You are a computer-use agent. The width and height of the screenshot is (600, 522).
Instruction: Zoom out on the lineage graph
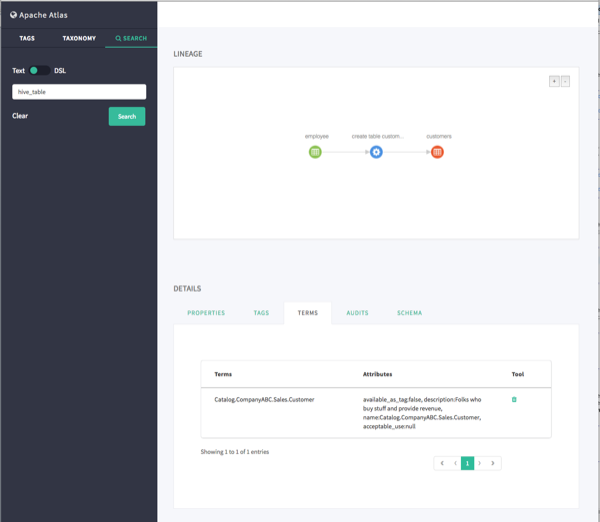[x=565, y=81]
